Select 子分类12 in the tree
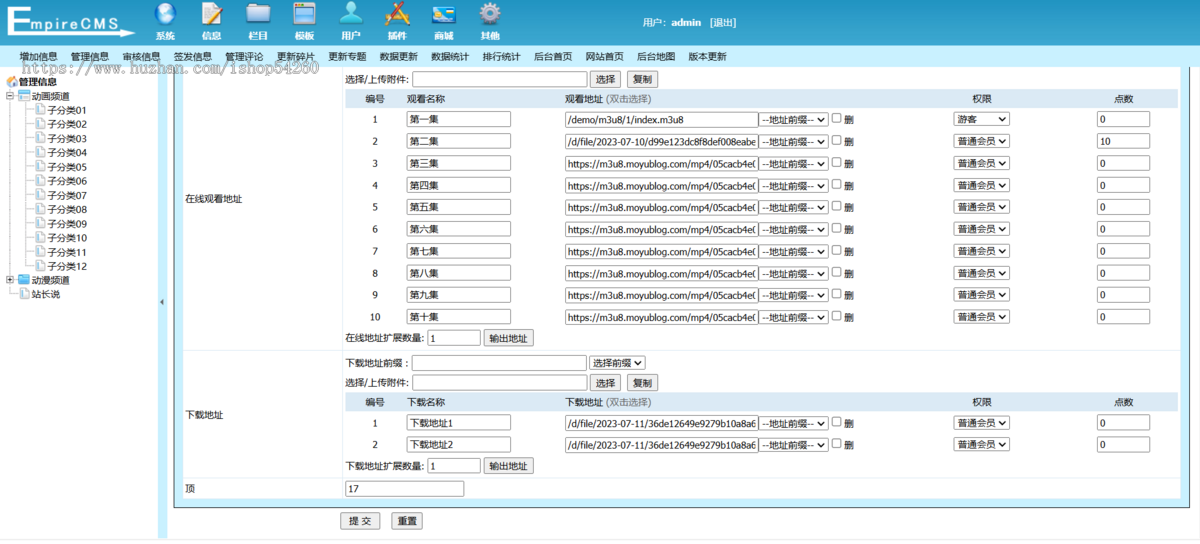 (67, 267)
